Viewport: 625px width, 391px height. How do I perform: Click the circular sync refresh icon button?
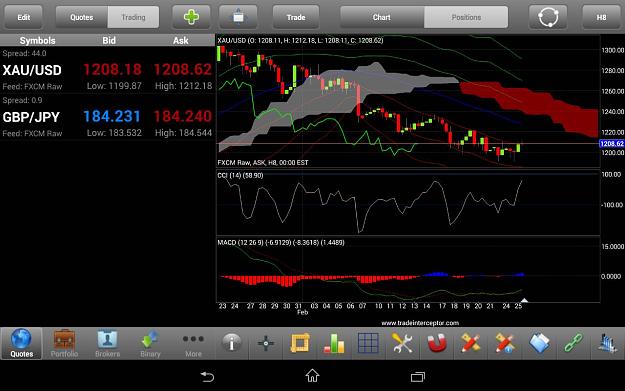click(548, 17)
